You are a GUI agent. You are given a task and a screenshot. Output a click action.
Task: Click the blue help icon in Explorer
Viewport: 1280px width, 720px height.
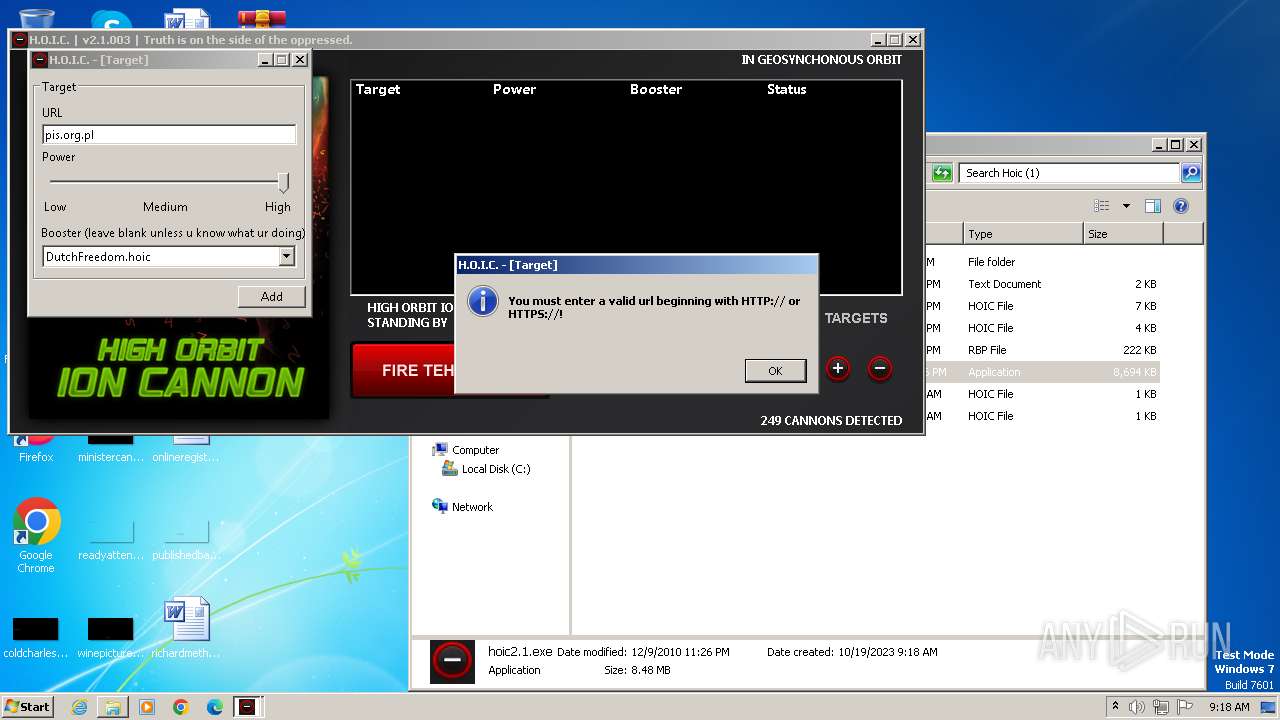pos(1181,206)
